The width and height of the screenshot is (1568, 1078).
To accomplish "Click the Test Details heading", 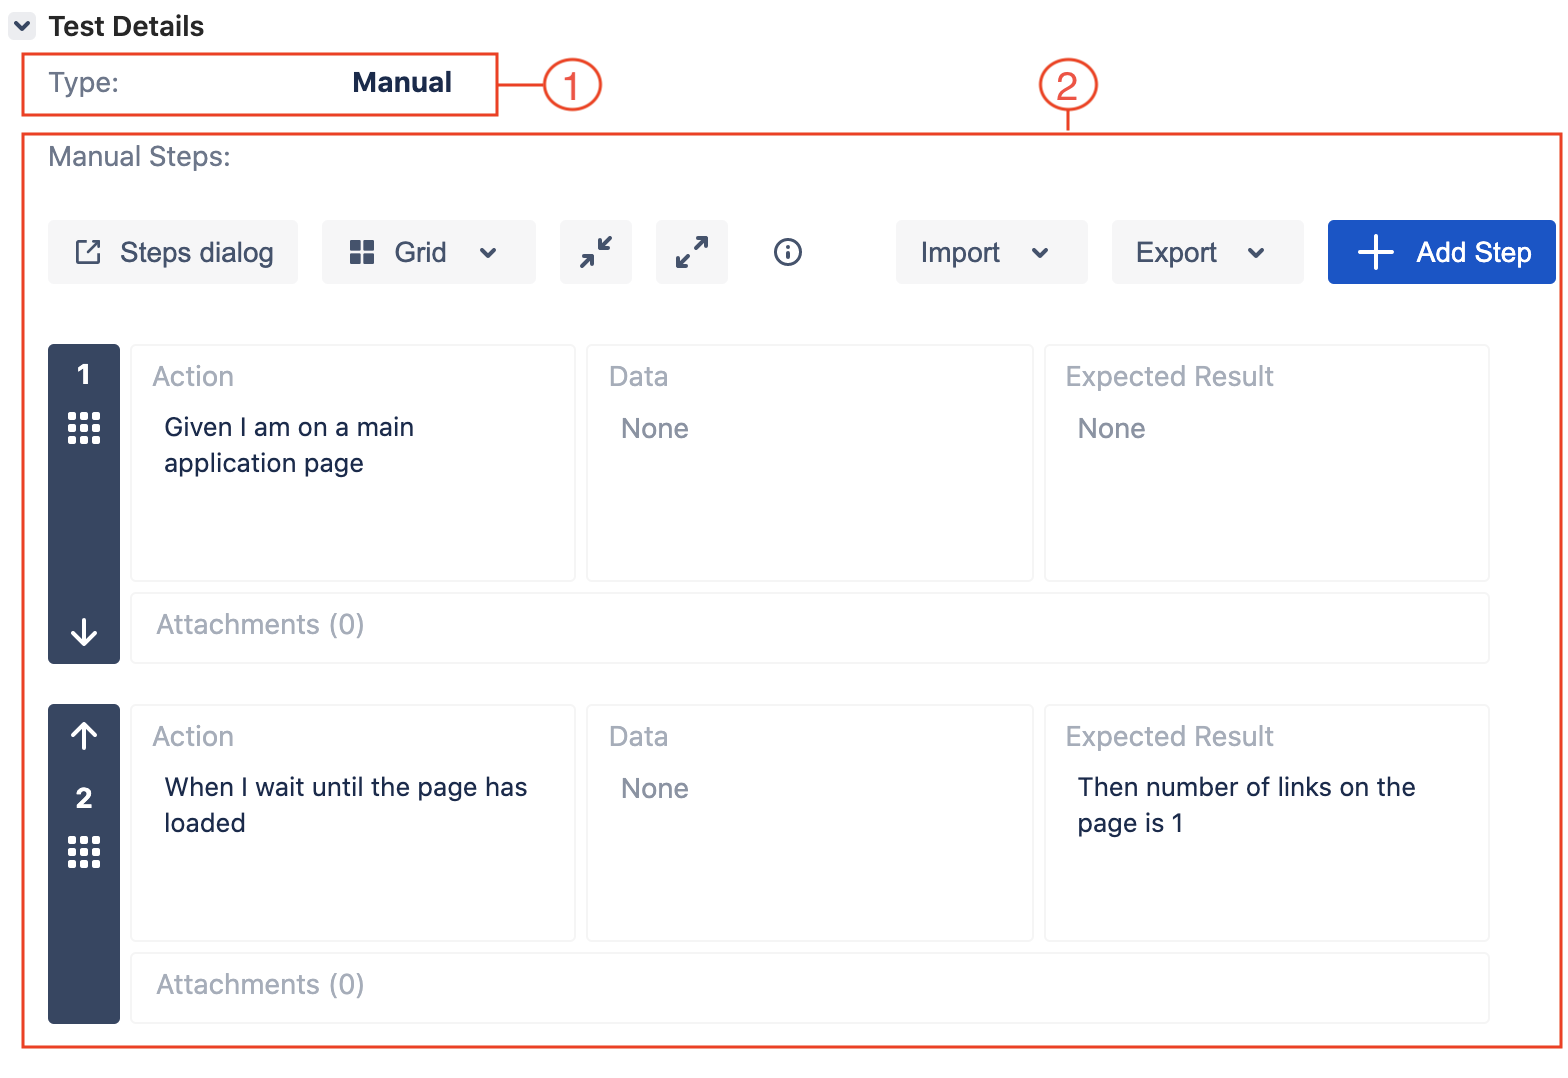I will tap(126, 26).
